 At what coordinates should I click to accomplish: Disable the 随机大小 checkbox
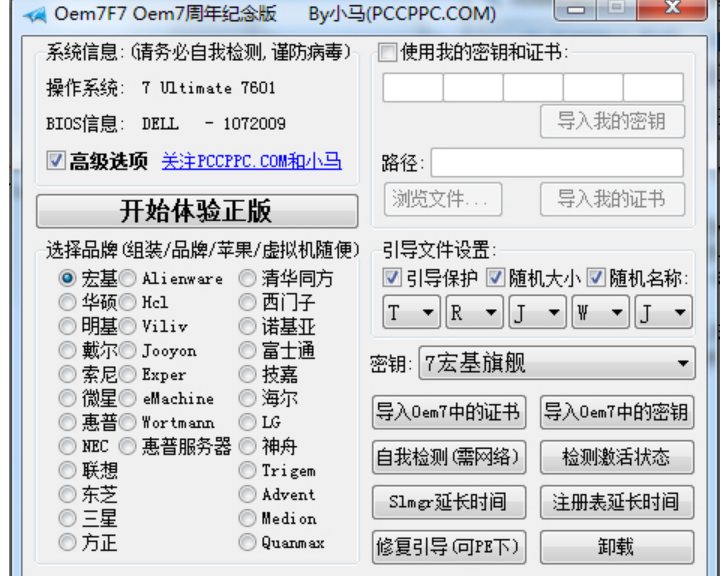495,278
